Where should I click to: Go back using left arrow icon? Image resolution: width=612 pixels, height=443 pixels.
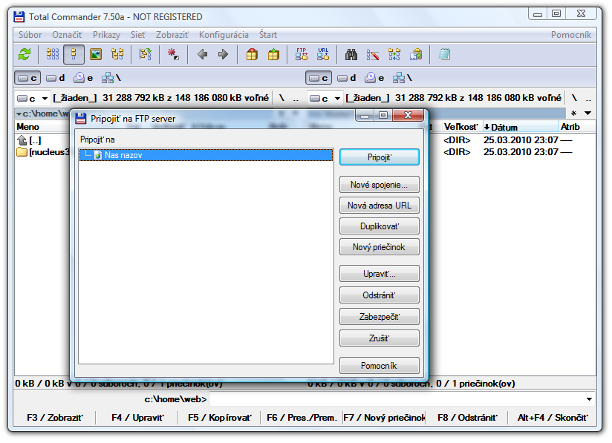pos(202,54)
